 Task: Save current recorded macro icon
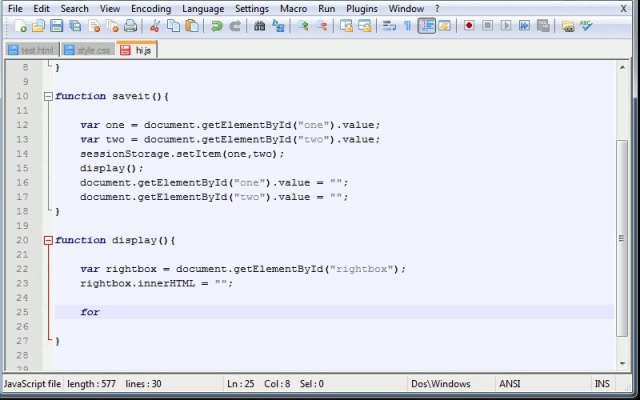point(543,26)
